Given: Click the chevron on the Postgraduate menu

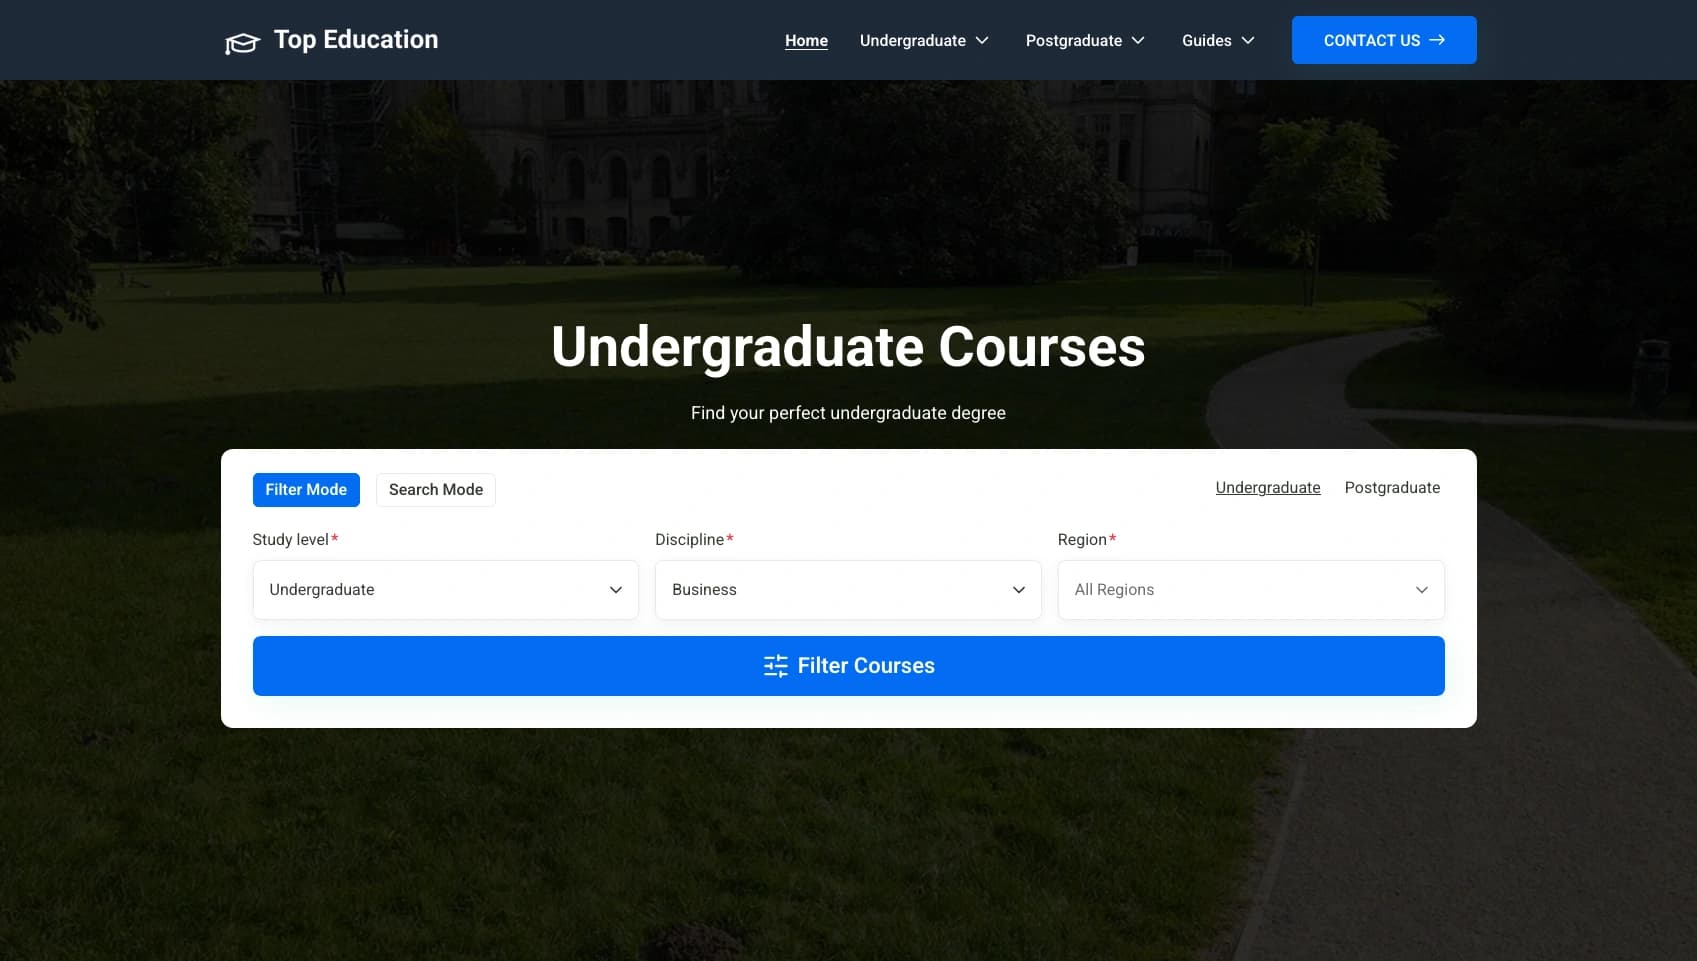Looking at the screenshot, I should [x=1138, y=40].
